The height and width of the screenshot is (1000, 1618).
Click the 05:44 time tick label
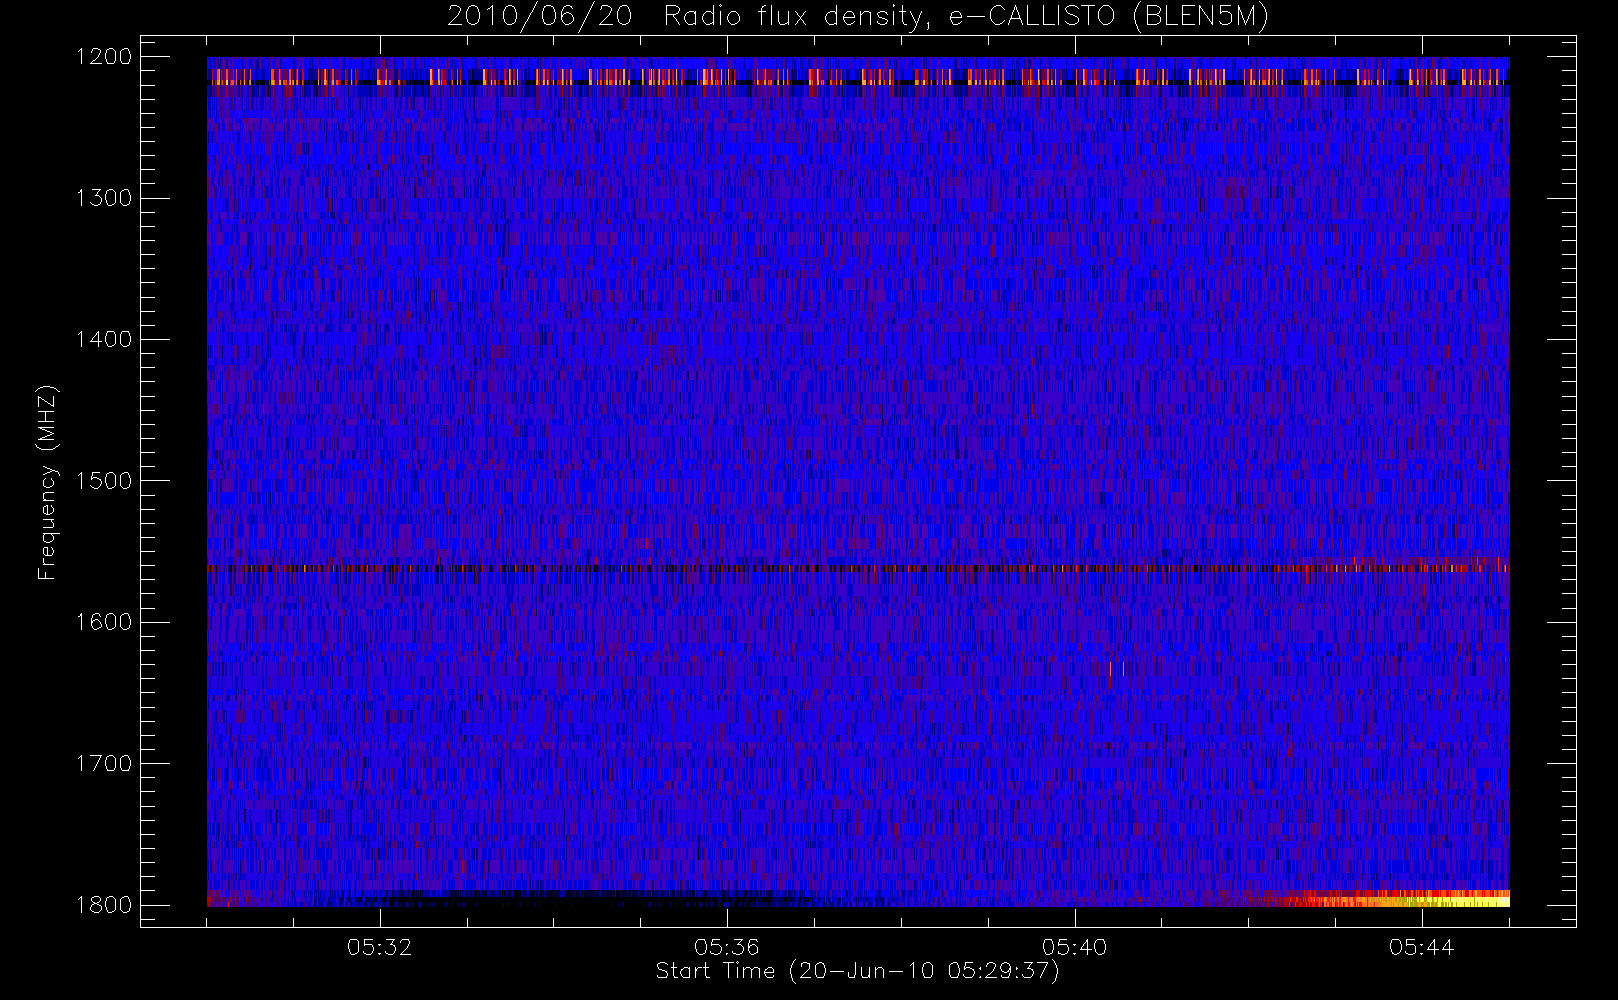tap(1422, 947)
